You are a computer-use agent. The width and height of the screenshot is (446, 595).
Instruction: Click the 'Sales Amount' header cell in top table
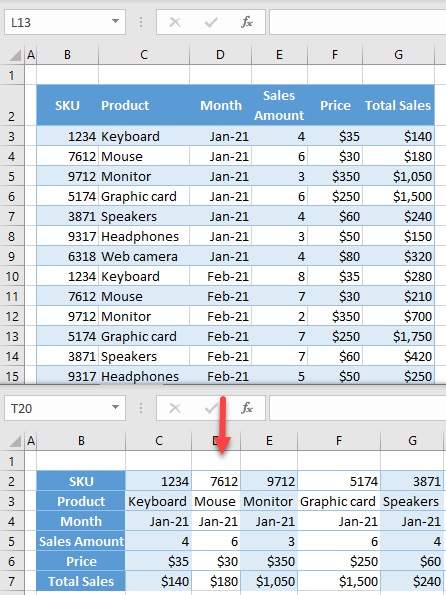pos(279,105)
